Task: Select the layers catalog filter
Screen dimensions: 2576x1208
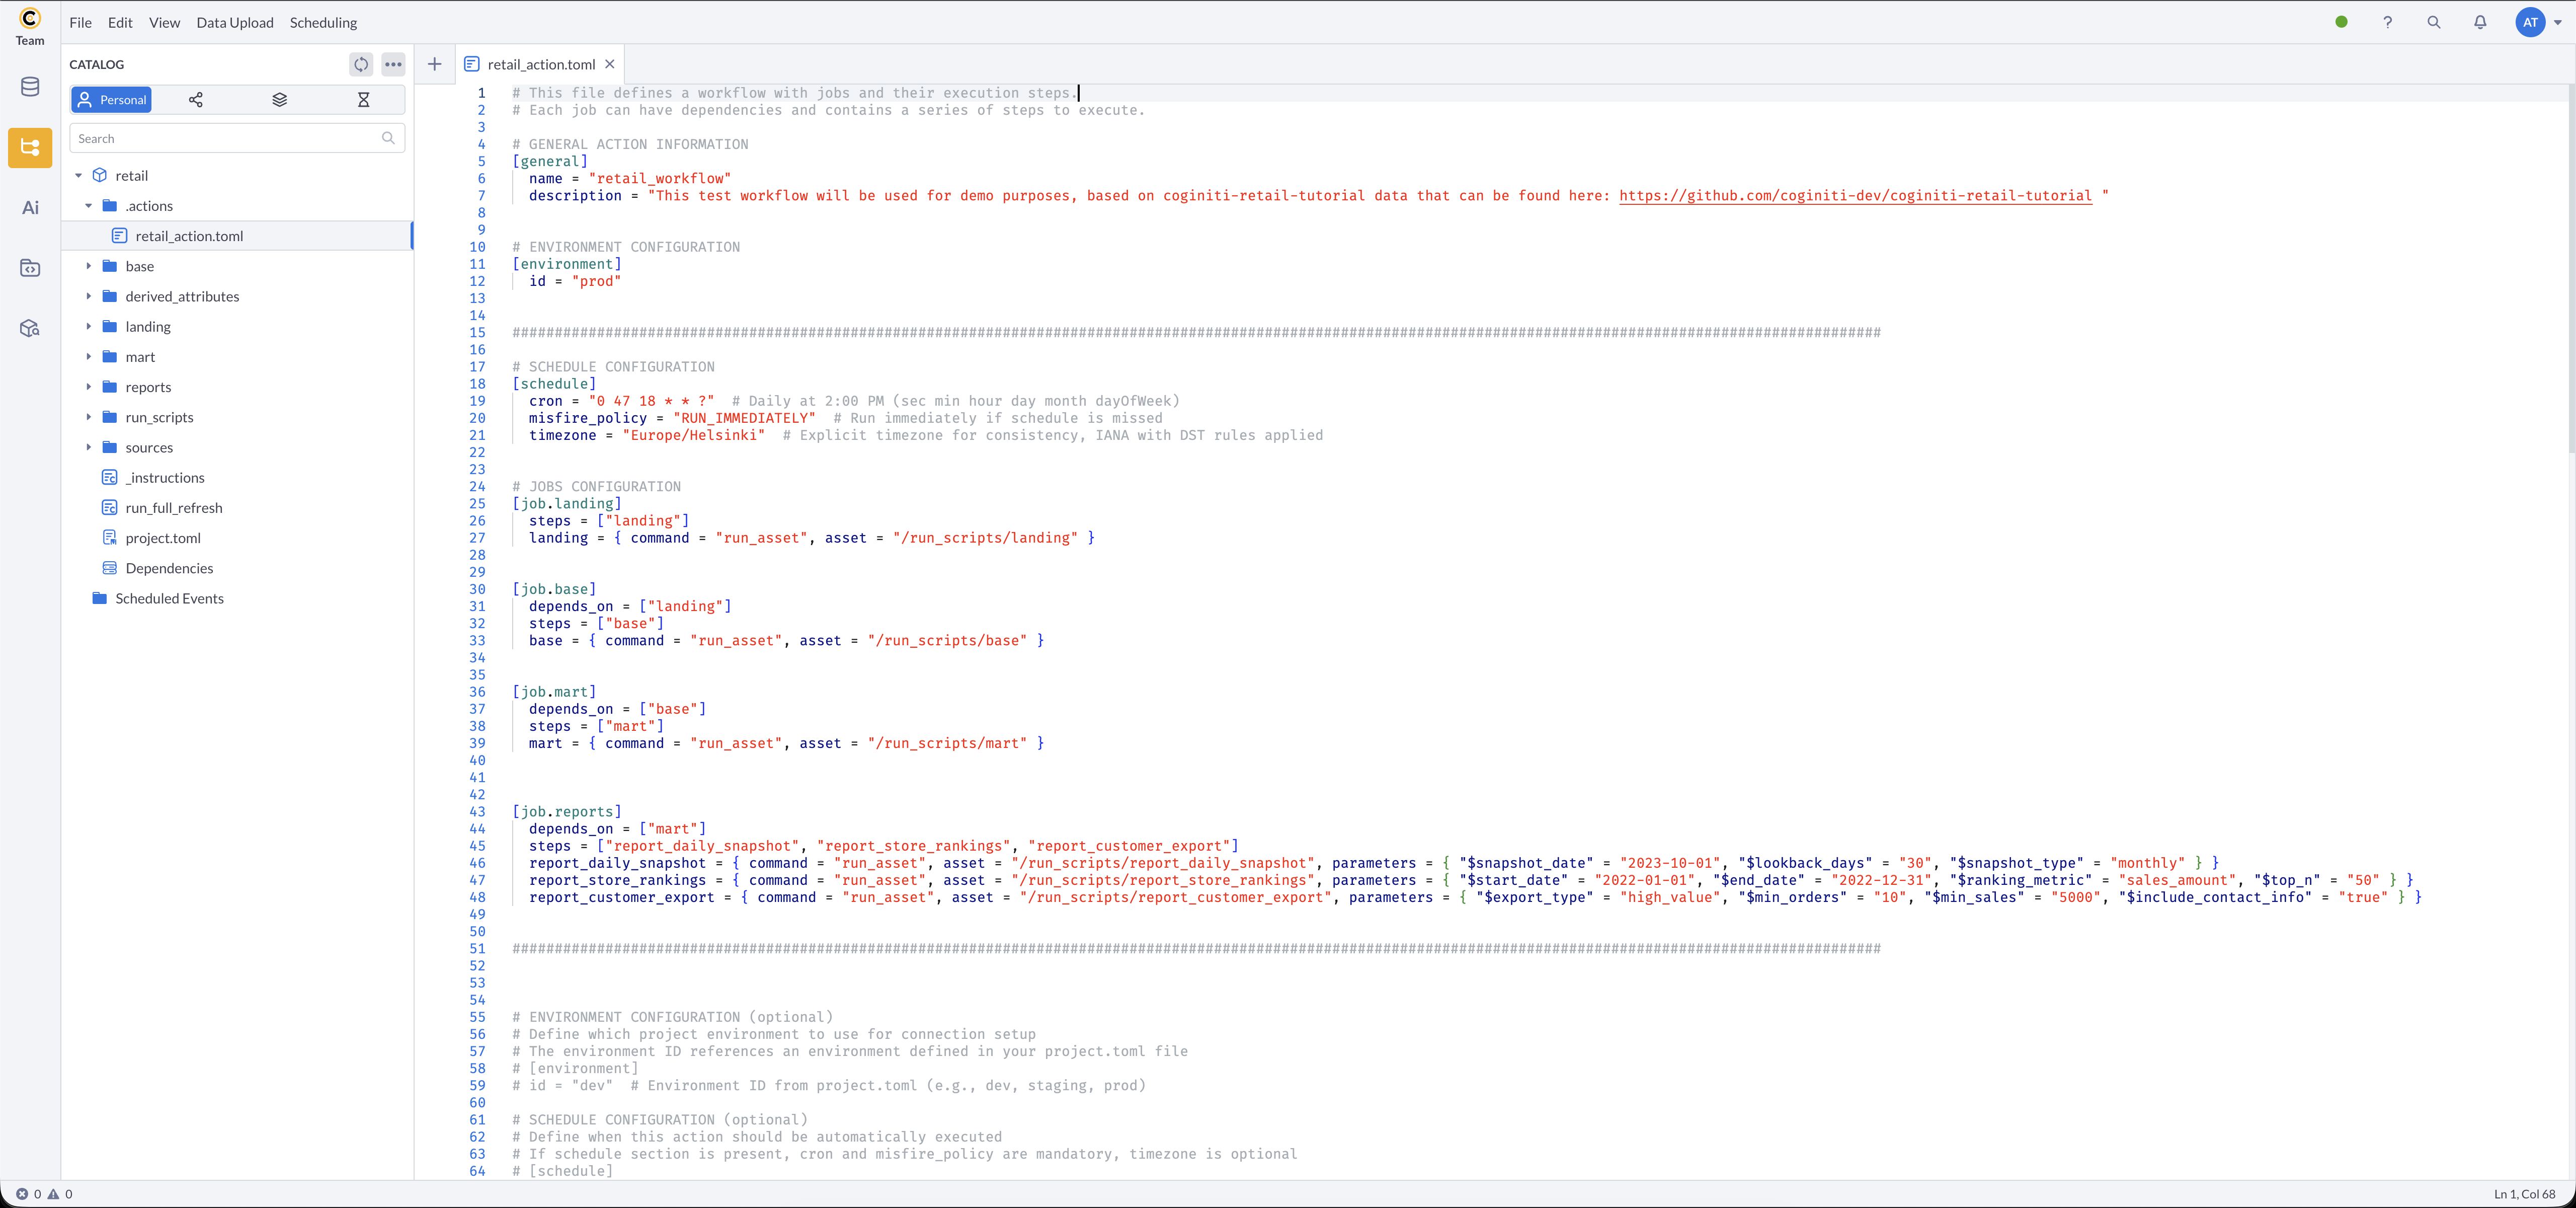Action: pos(279,100)
